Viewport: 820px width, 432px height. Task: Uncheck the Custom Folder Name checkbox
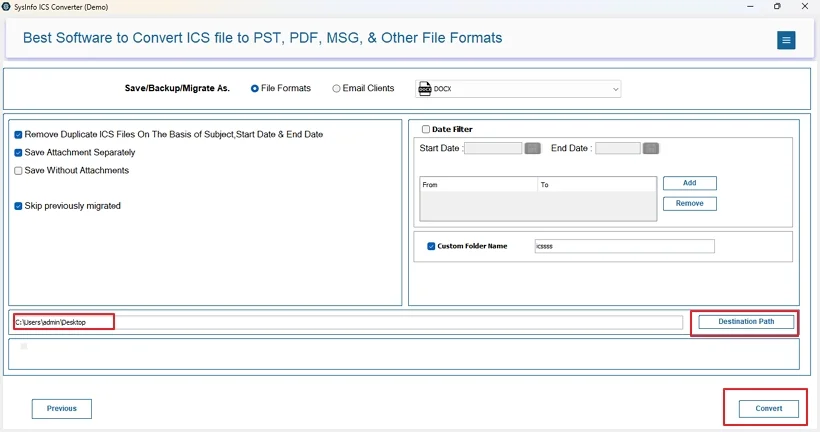click(431, 246)
